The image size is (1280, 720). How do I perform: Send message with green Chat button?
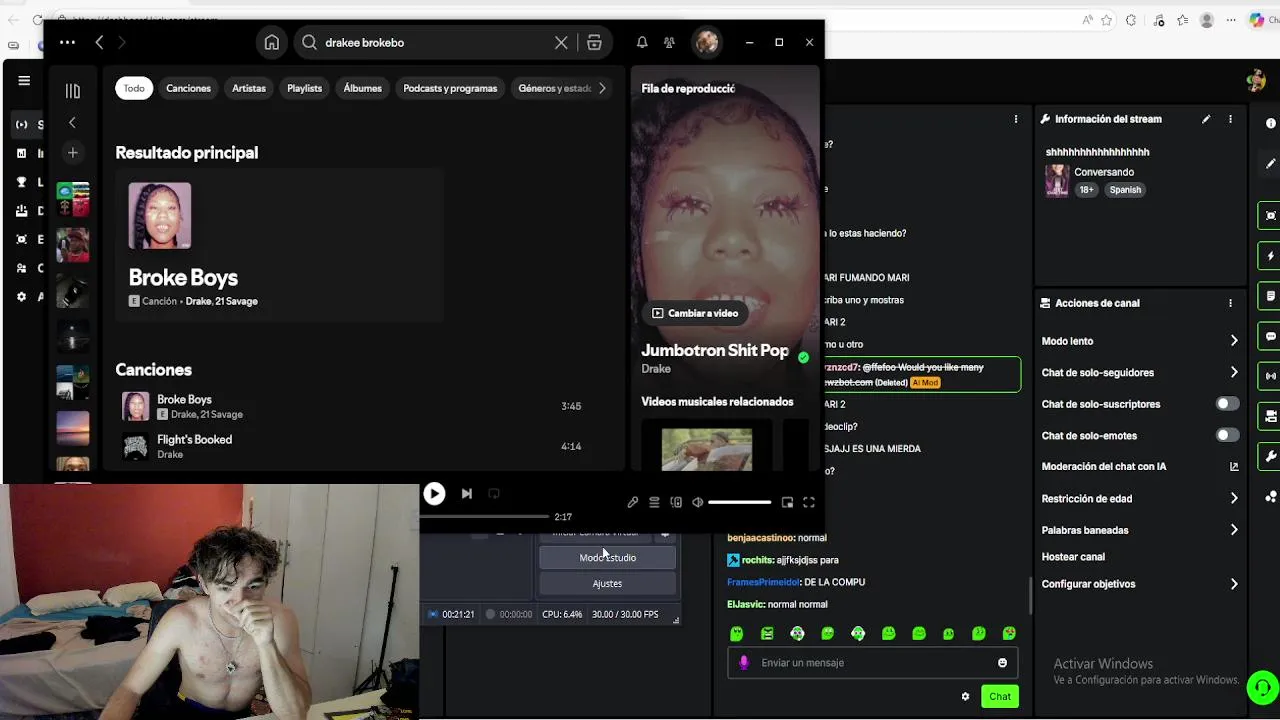1000,696
